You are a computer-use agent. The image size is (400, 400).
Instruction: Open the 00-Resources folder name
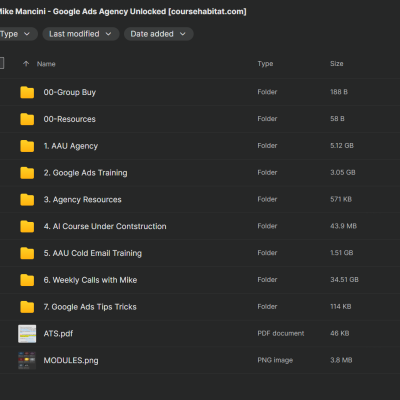[70, 119]
